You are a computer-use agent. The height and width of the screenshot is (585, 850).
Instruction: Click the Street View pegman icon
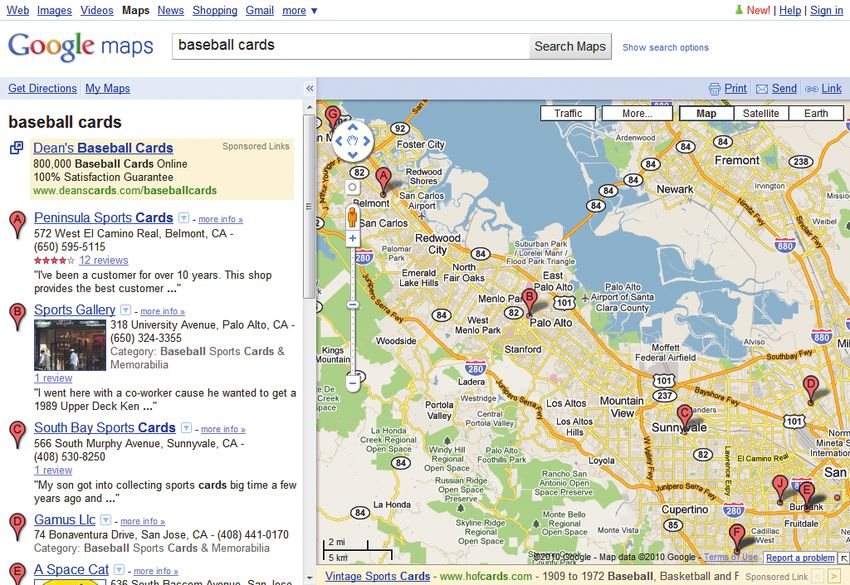(x=352, y=217)
